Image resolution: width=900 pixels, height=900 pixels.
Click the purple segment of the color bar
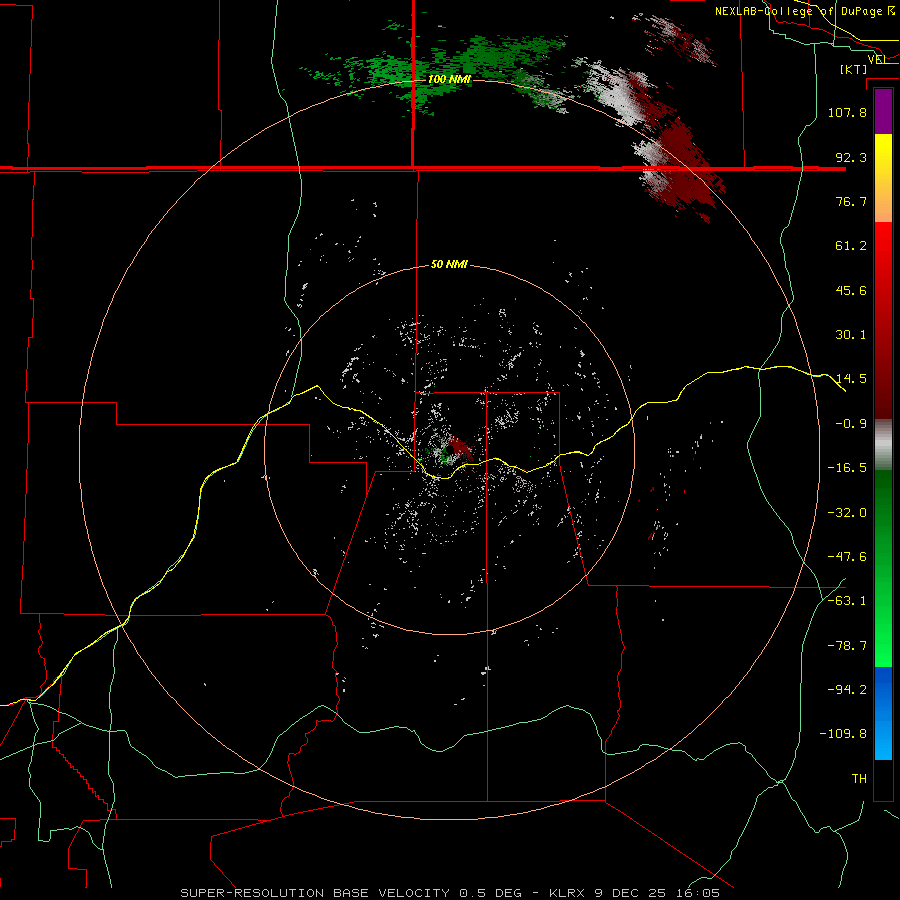[x=883, y=112]
